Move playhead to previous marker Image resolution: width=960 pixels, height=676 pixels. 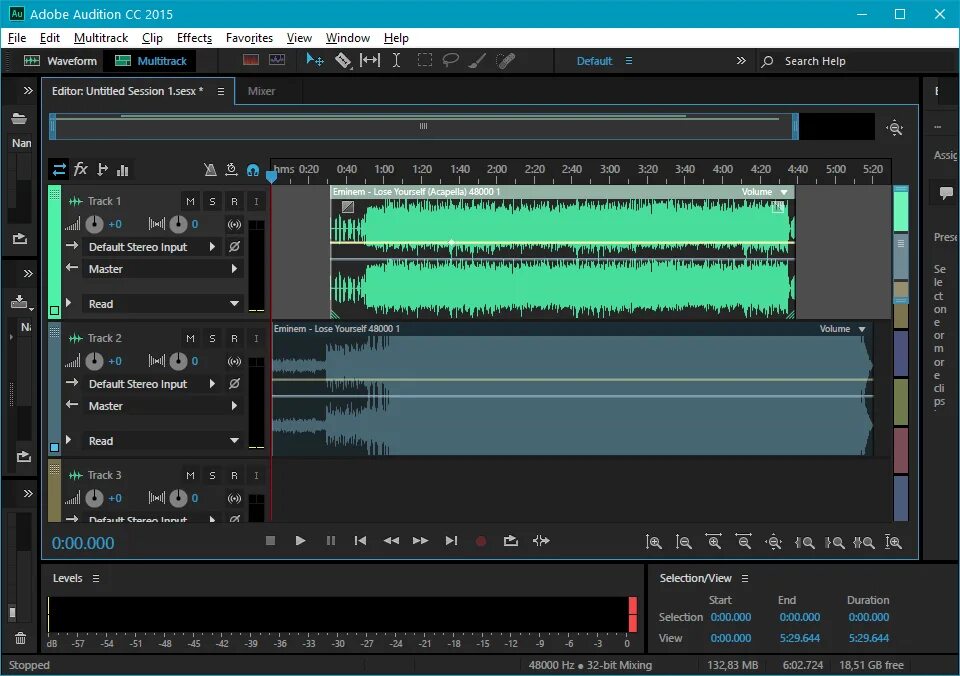point(361,541)
